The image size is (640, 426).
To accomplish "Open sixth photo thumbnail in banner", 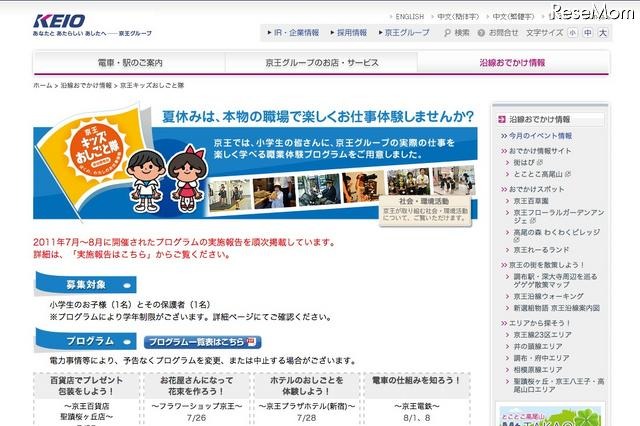I will coord(453,180).
